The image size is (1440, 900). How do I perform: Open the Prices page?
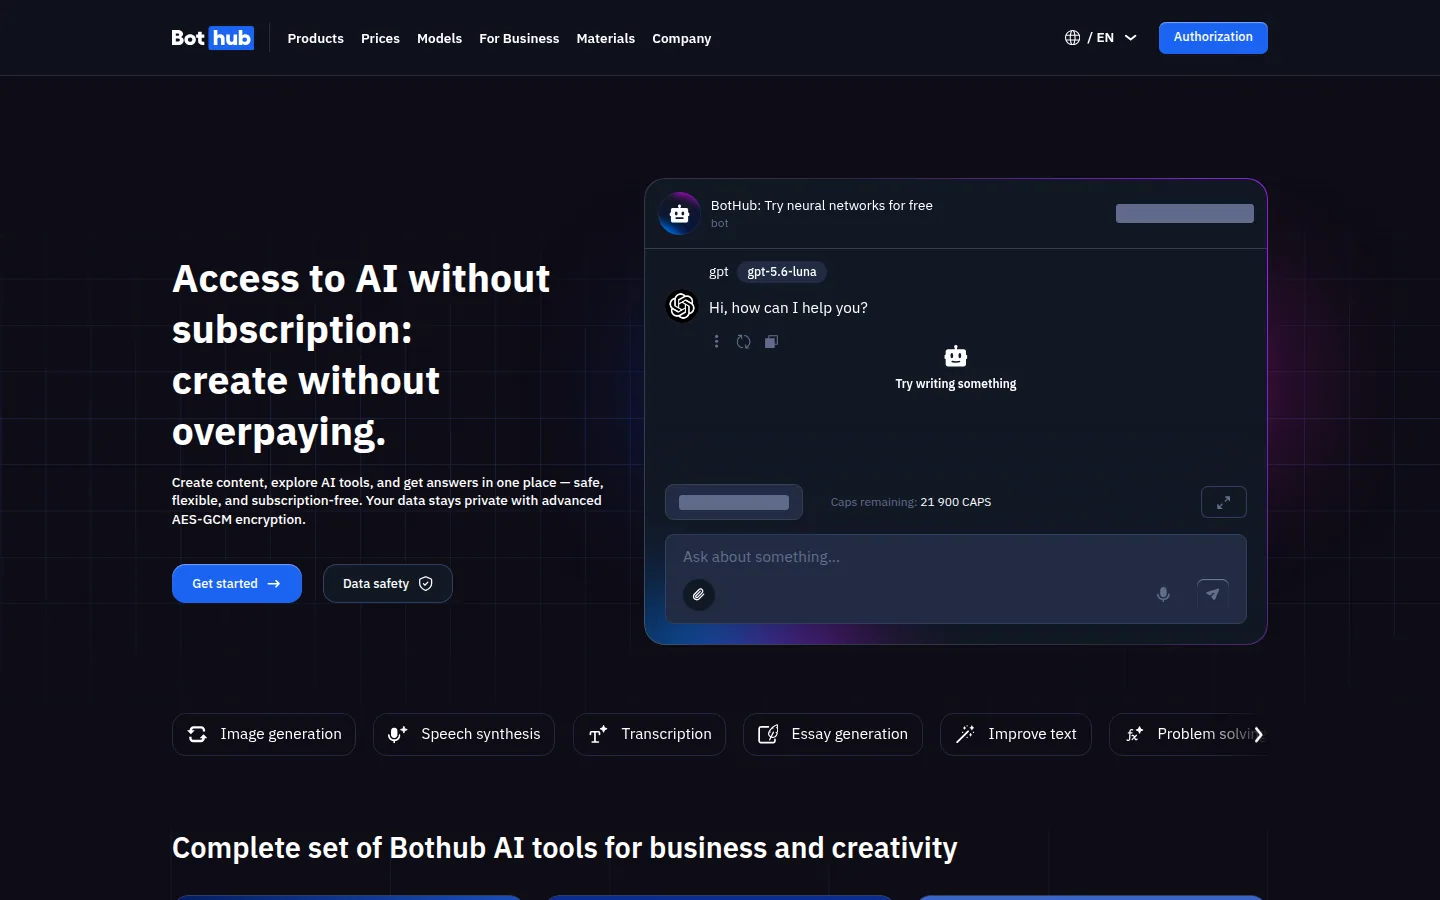point(380,38)
